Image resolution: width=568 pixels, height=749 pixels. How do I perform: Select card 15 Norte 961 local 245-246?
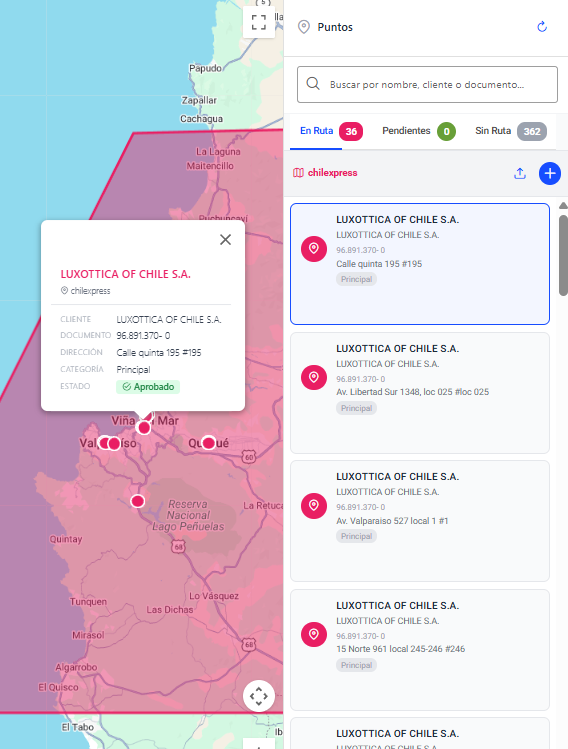pos(420,650)
